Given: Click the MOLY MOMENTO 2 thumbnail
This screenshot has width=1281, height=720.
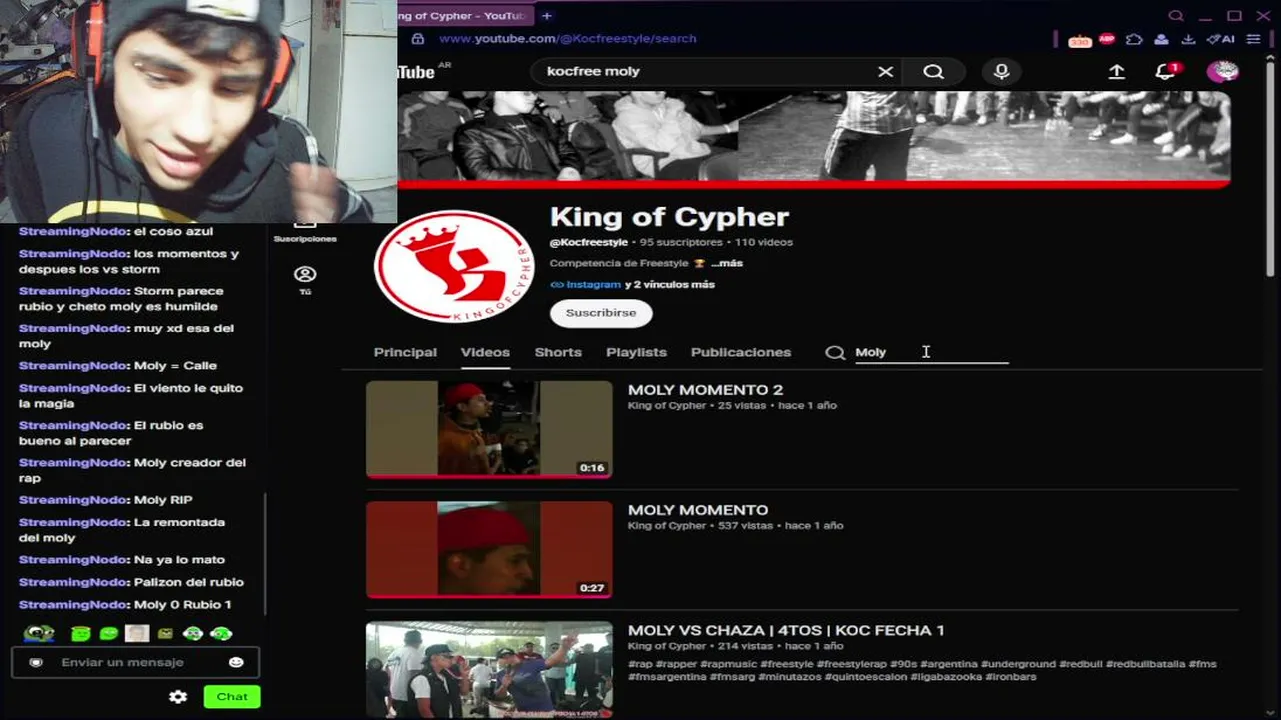Looking at the screenshot, I should 489,429.
